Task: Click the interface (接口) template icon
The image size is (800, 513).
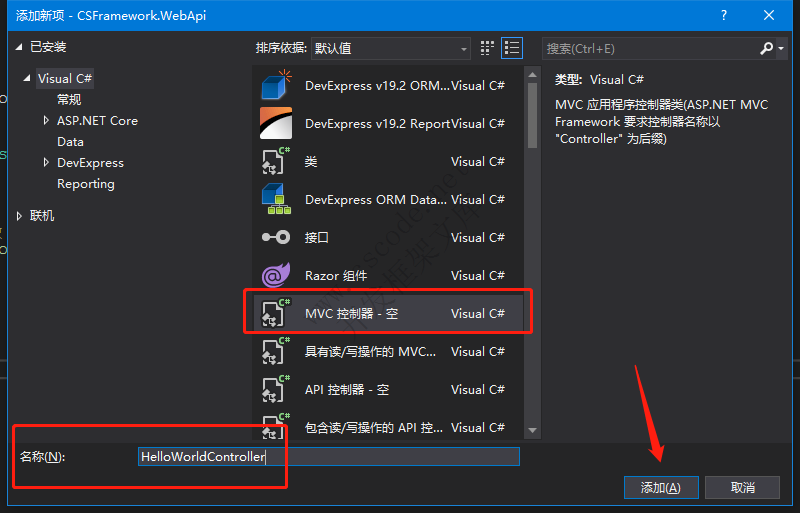Action: 276,237
